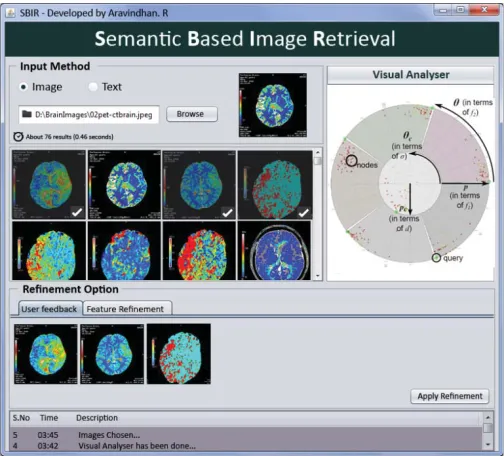The height and width of the screenshot is (456, 504).
Task: Click the circled query marker in Visual Analyser
Action: click(x=436, y=258)
